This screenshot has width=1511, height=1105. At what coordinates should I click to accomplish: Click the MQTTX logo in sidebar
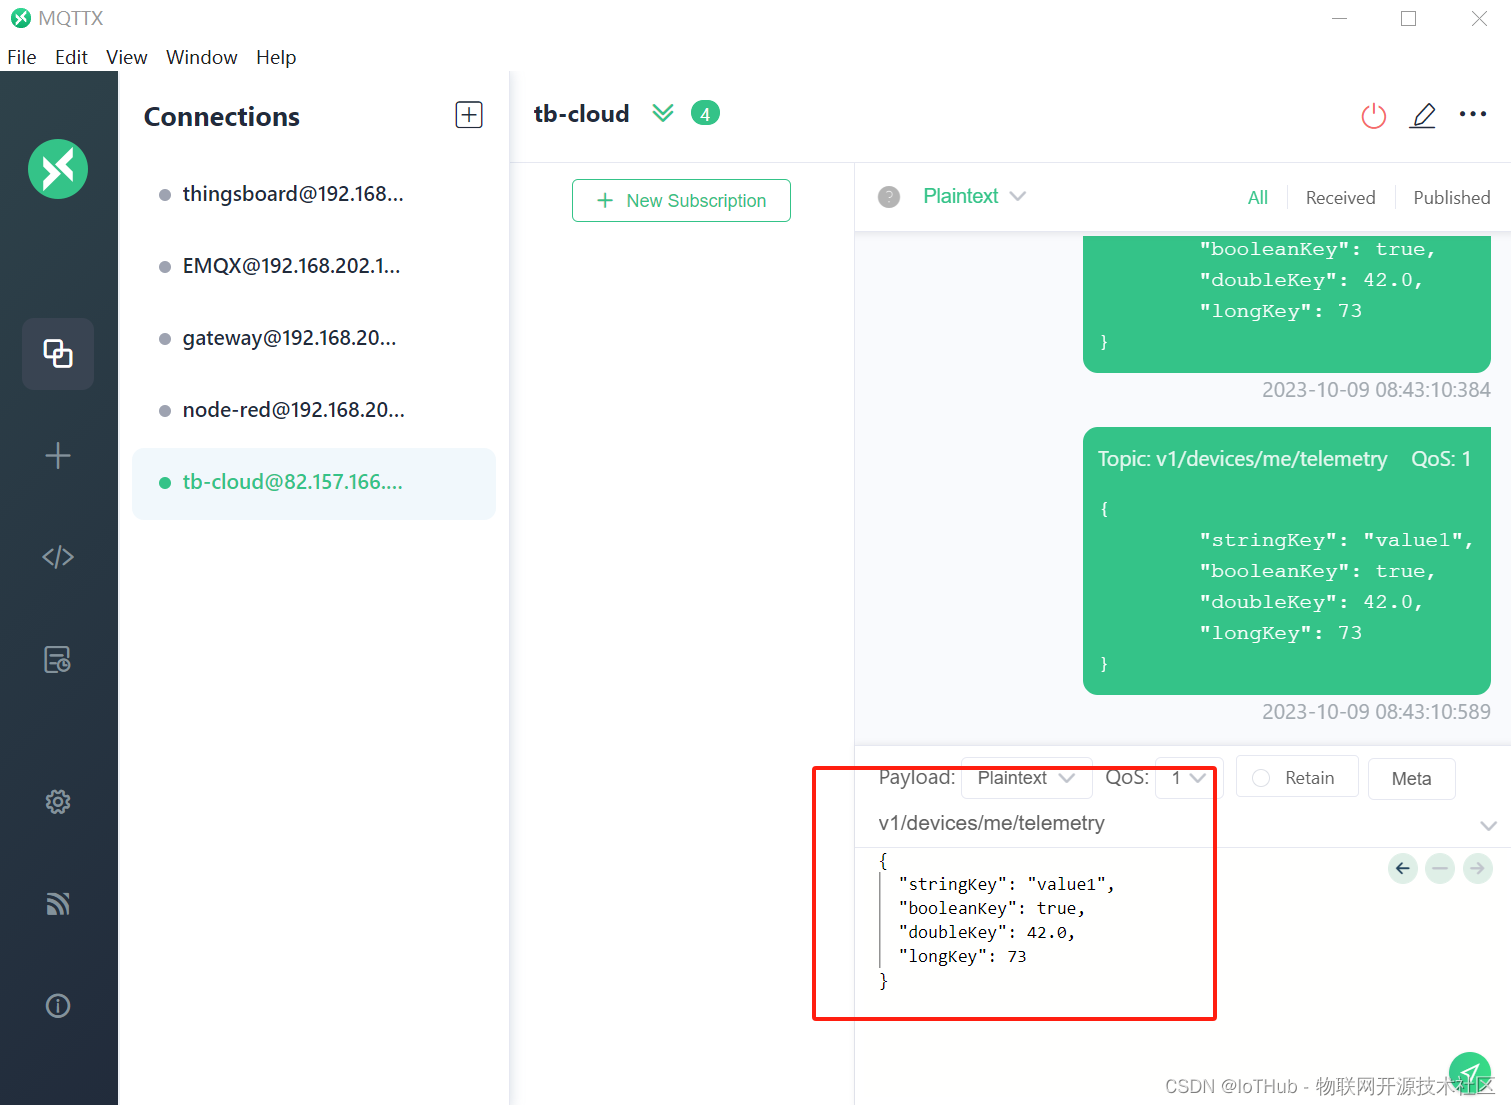pos(58,169)
